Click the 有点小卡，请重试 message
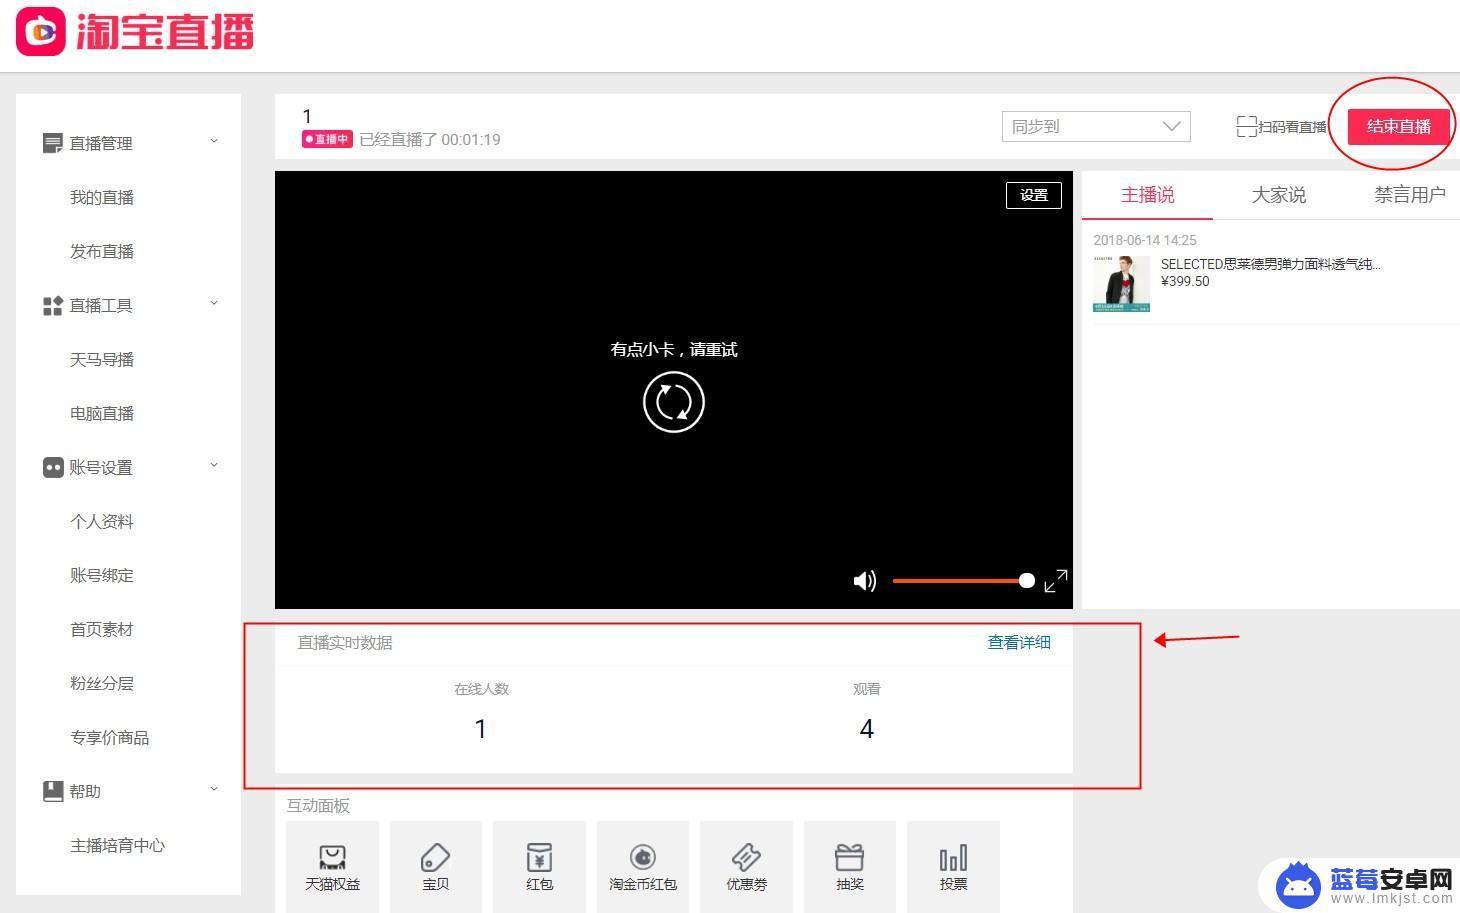 pyautogui.click(x=674, y=349)
